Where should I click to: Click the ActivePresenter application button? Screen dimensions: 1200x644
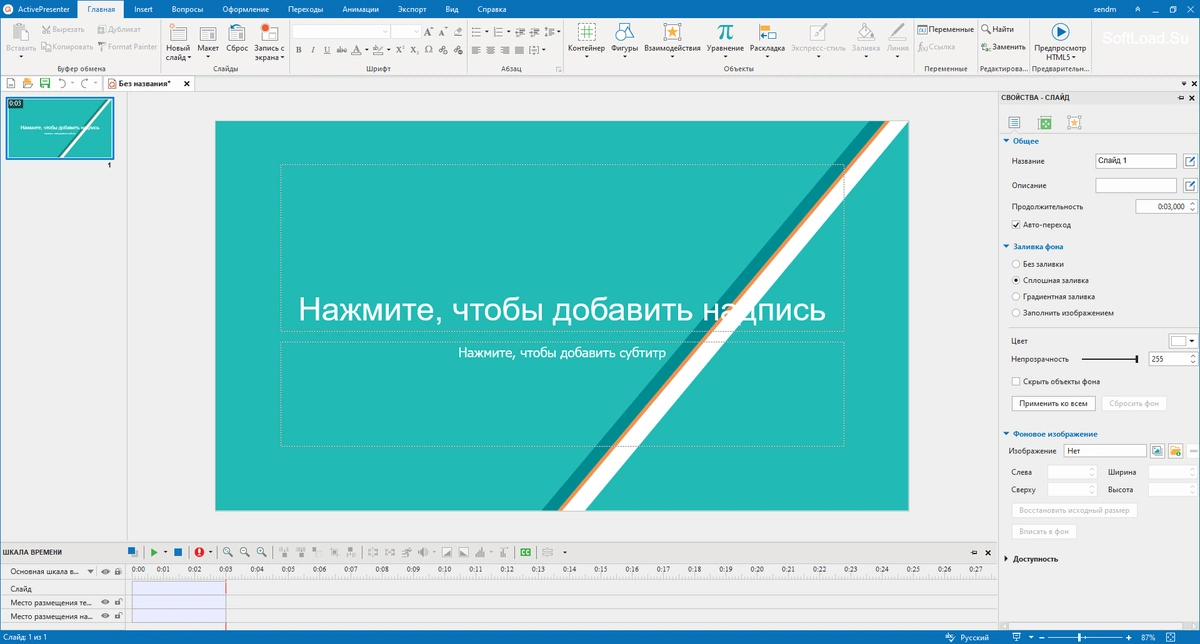tap(37, 8)
